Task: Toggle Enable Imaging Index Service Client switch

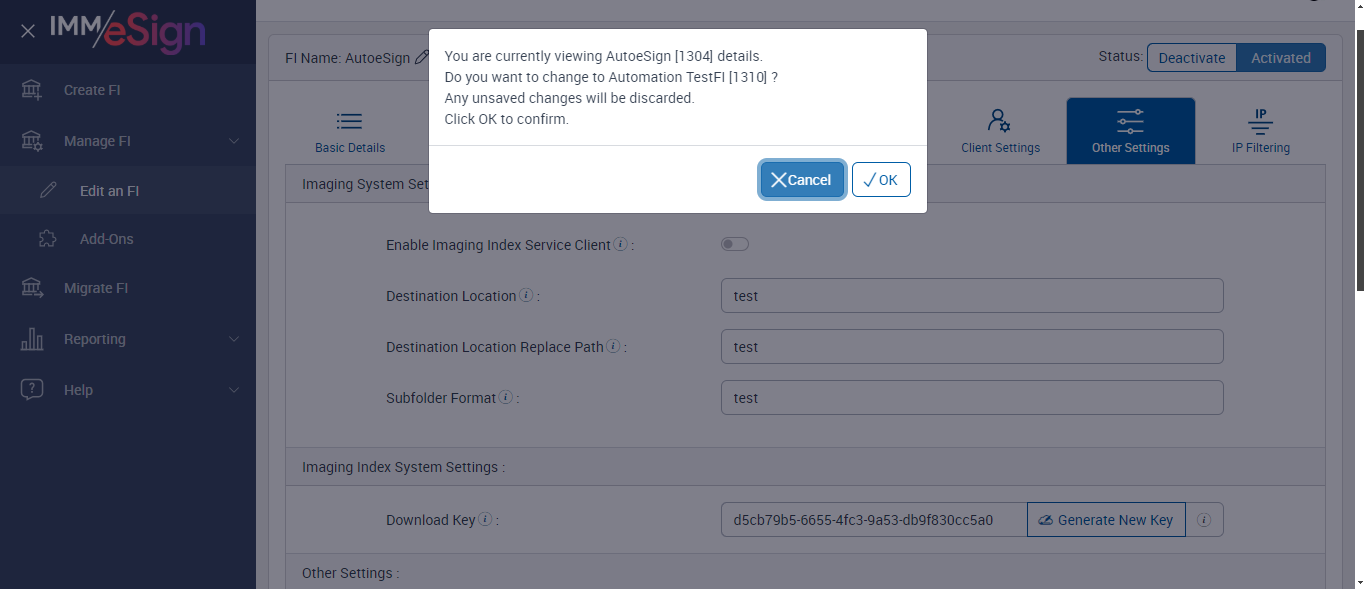Action: tap(735, 245)
